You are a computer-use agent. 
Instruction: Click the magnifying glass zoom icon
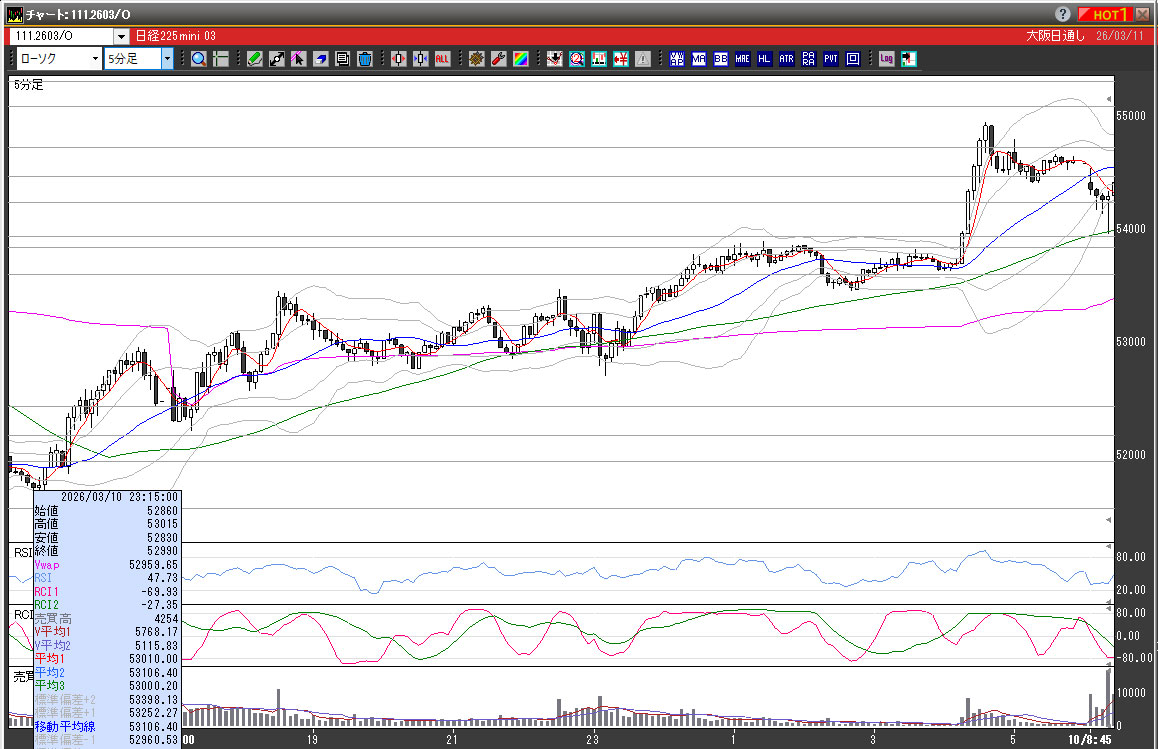tap(199, 59)
